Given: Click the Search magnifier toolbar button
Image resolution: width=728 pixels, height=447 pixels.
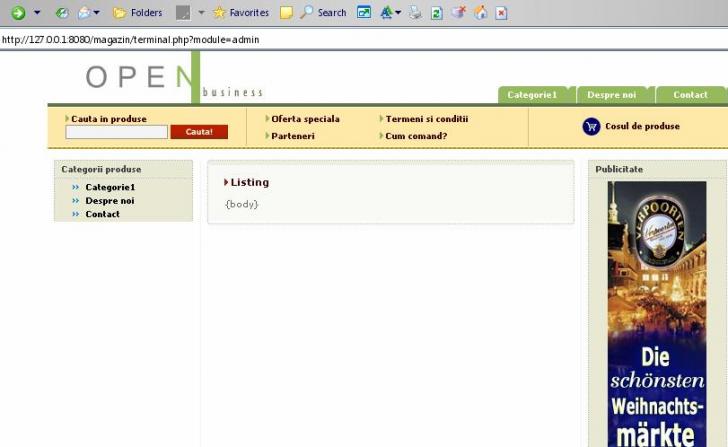Looking at the screenshot, I should click(323, 13).
